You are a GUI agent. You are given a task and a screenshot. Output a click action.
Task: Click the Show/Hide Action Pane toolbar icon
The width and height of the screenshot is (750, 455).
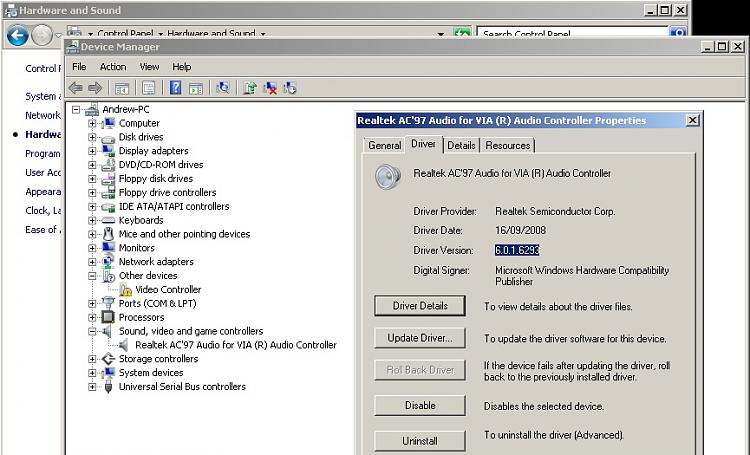click(196, 88)
